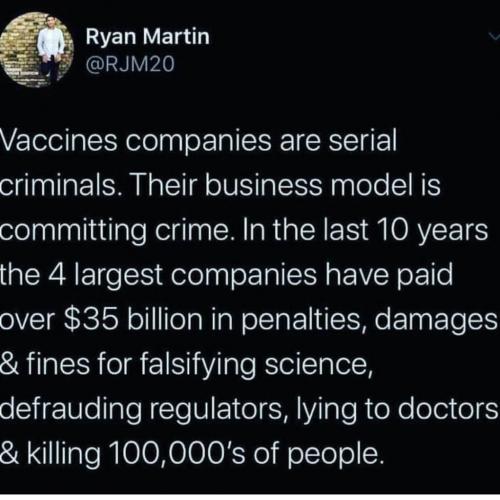
Task: Click the word Vaccines in the tweet
Action: [59, 140]
